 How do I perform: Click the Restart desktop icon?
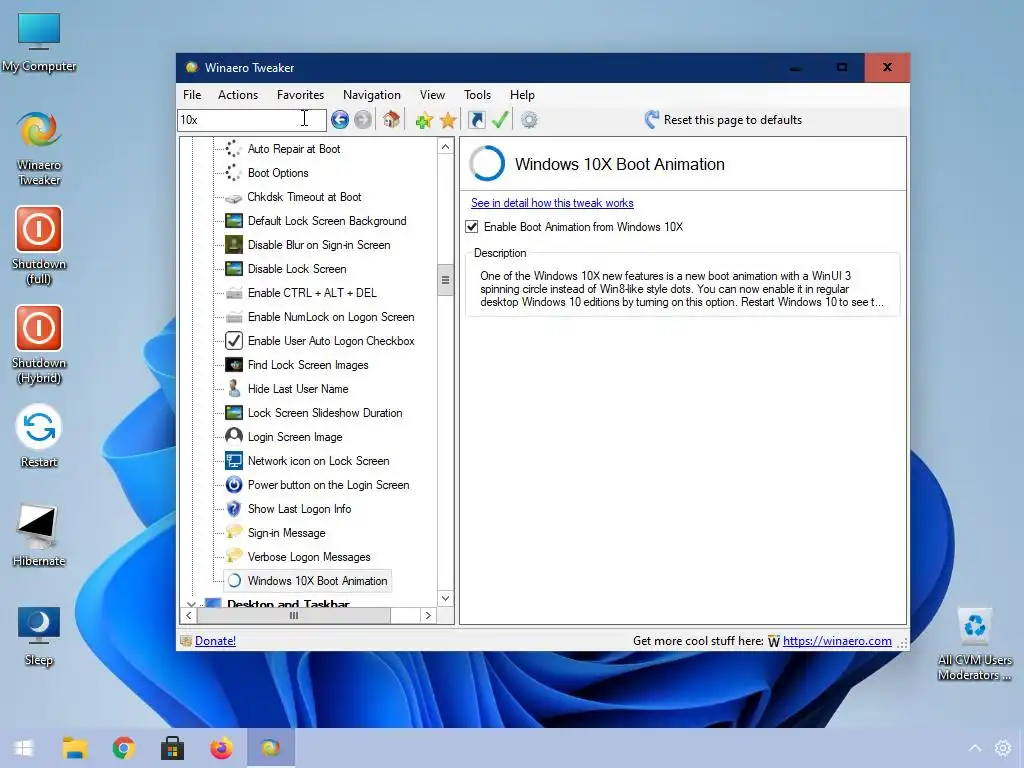coord(39,436)
